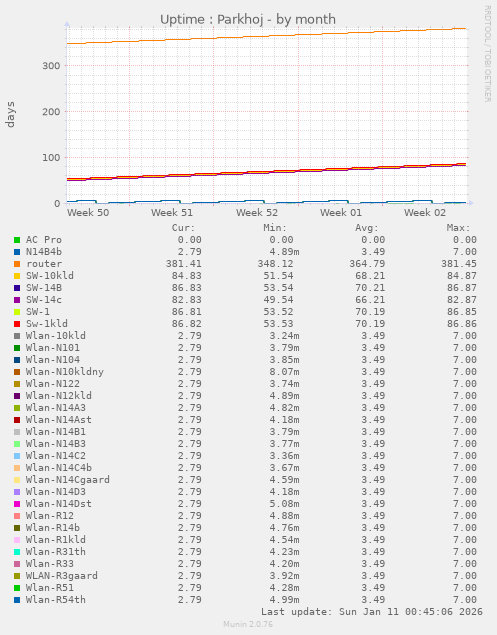This screenshot has width=497, height=635.
Task: Click the Wlan-N10kldny minimum value 8.07m
Action: (284, 372)
